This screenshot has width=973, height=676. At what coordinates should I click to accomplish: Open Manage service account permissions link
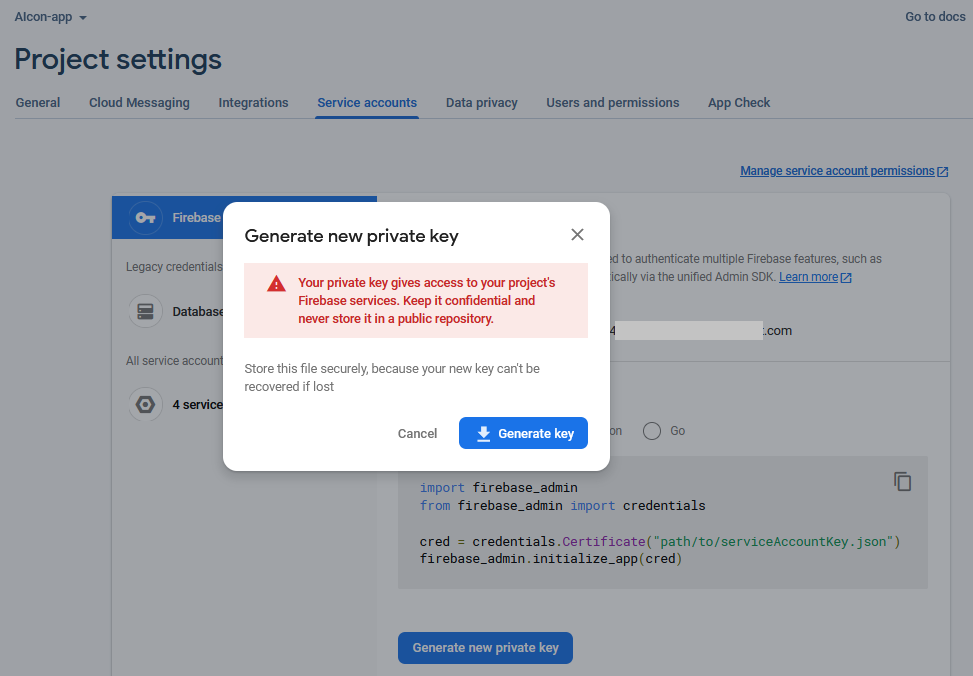coord(836,171)
